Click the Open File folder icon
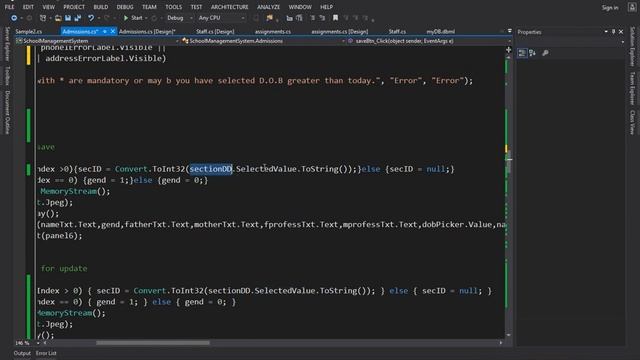Screen dimensions: 640x360 point(58,18)
